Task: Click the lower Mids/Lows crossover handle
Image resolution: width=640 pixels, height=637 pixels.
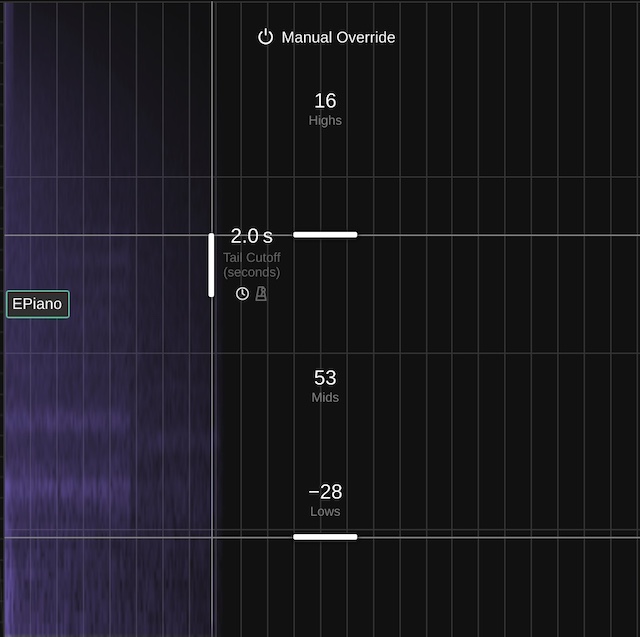Action: 325,537
